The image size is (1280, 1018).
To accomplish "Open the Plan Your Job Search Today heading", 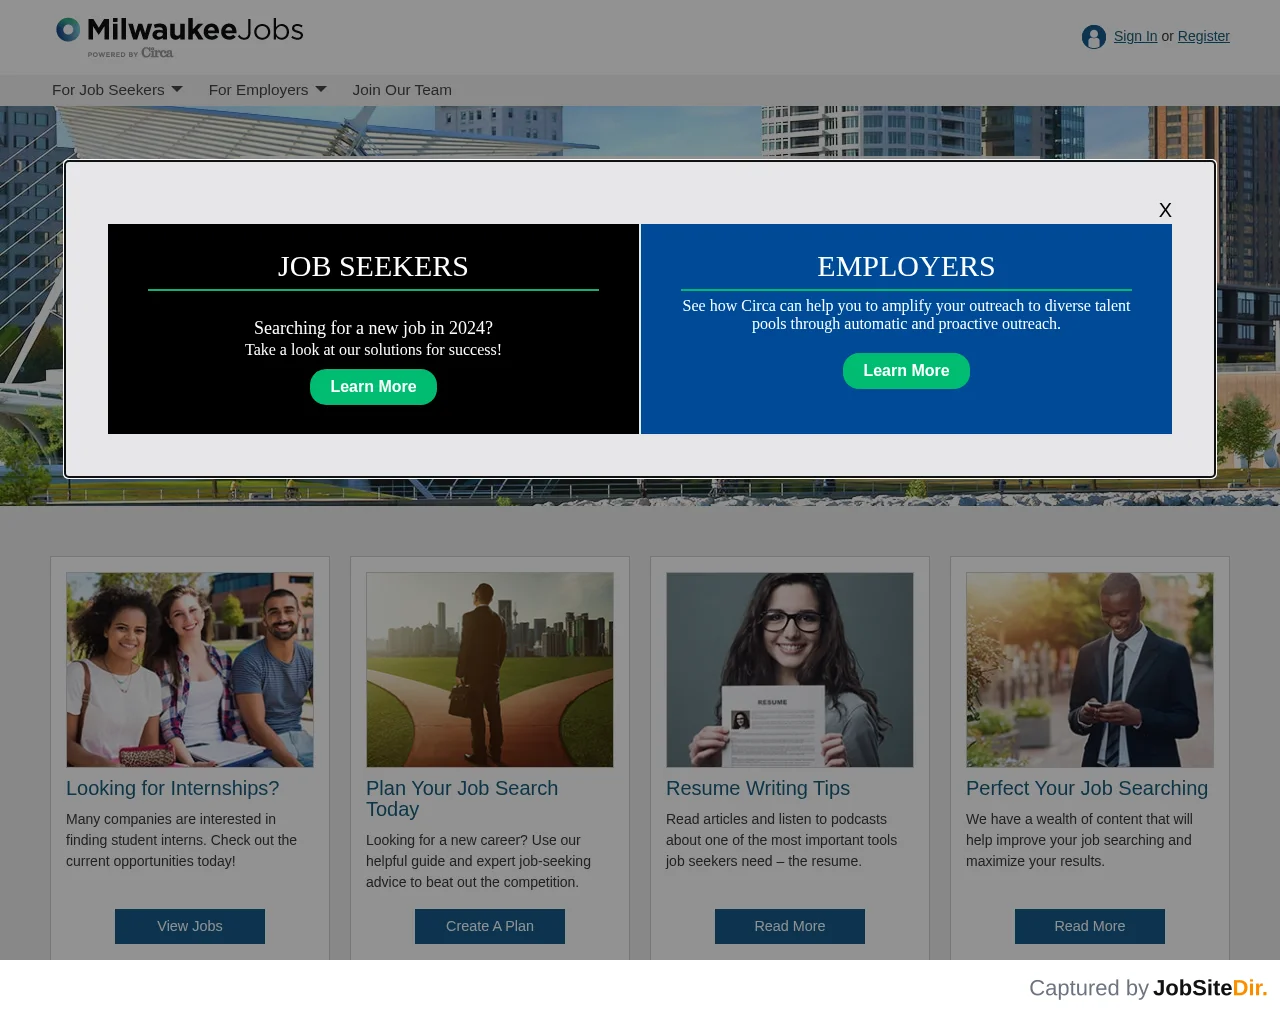I will (462, 799).
